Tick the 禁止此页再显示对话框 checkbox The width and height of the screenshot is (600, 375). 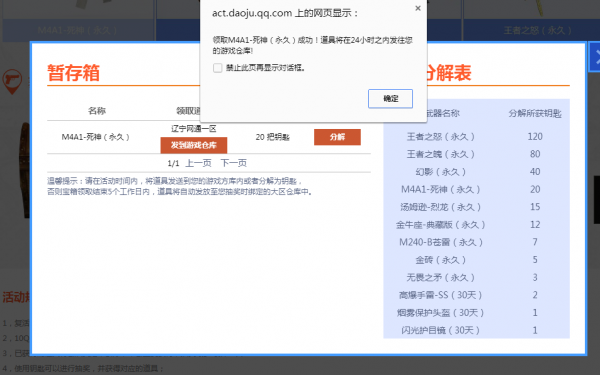pyautogui.click(x=218, y=68)
